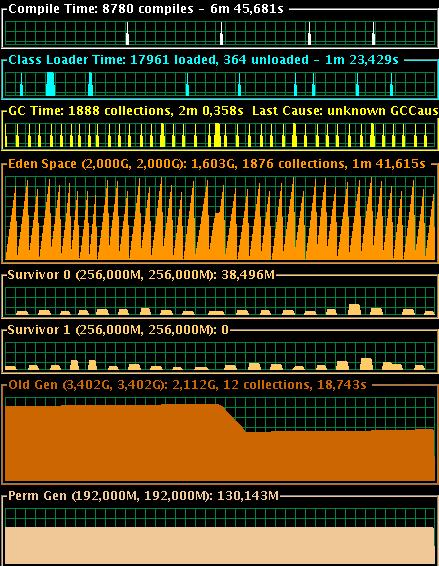Screen dimensions: 439x566
Task: Select the widest cyan bar in Class Loader graph
Action: [x=51, y=84]
